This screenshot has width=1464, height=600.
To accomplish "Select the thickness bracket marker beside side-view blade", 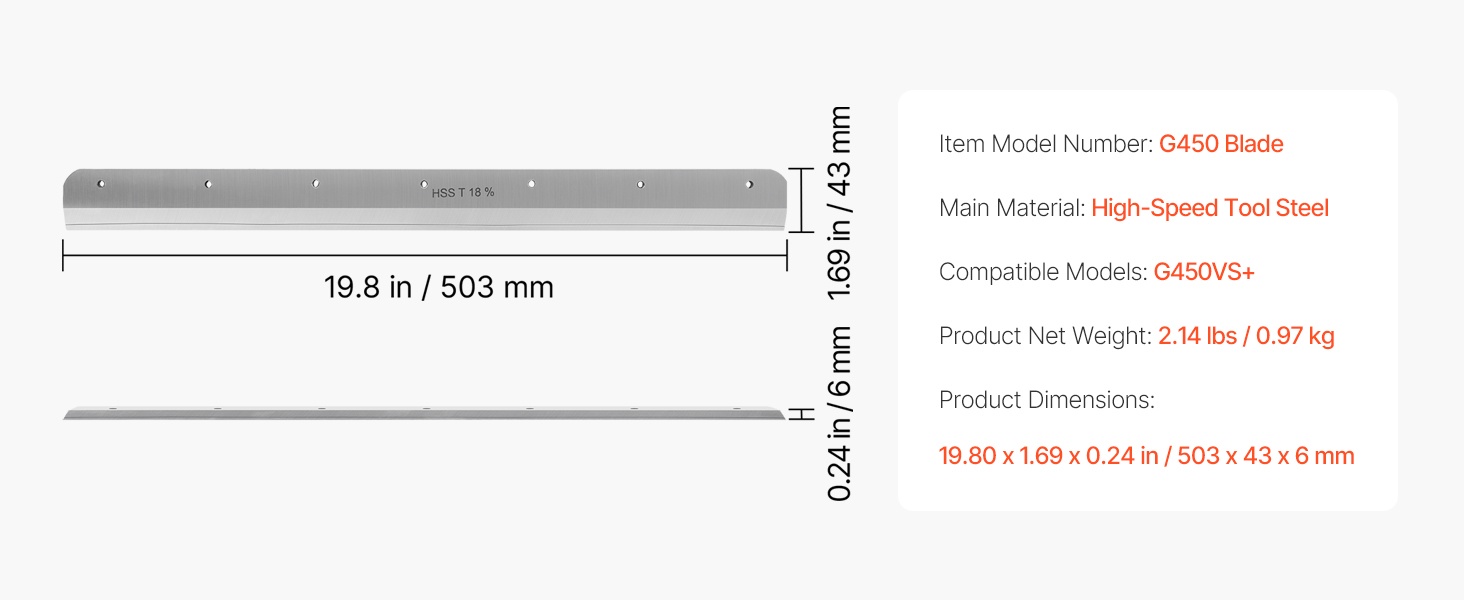I will tap(800, 414).
